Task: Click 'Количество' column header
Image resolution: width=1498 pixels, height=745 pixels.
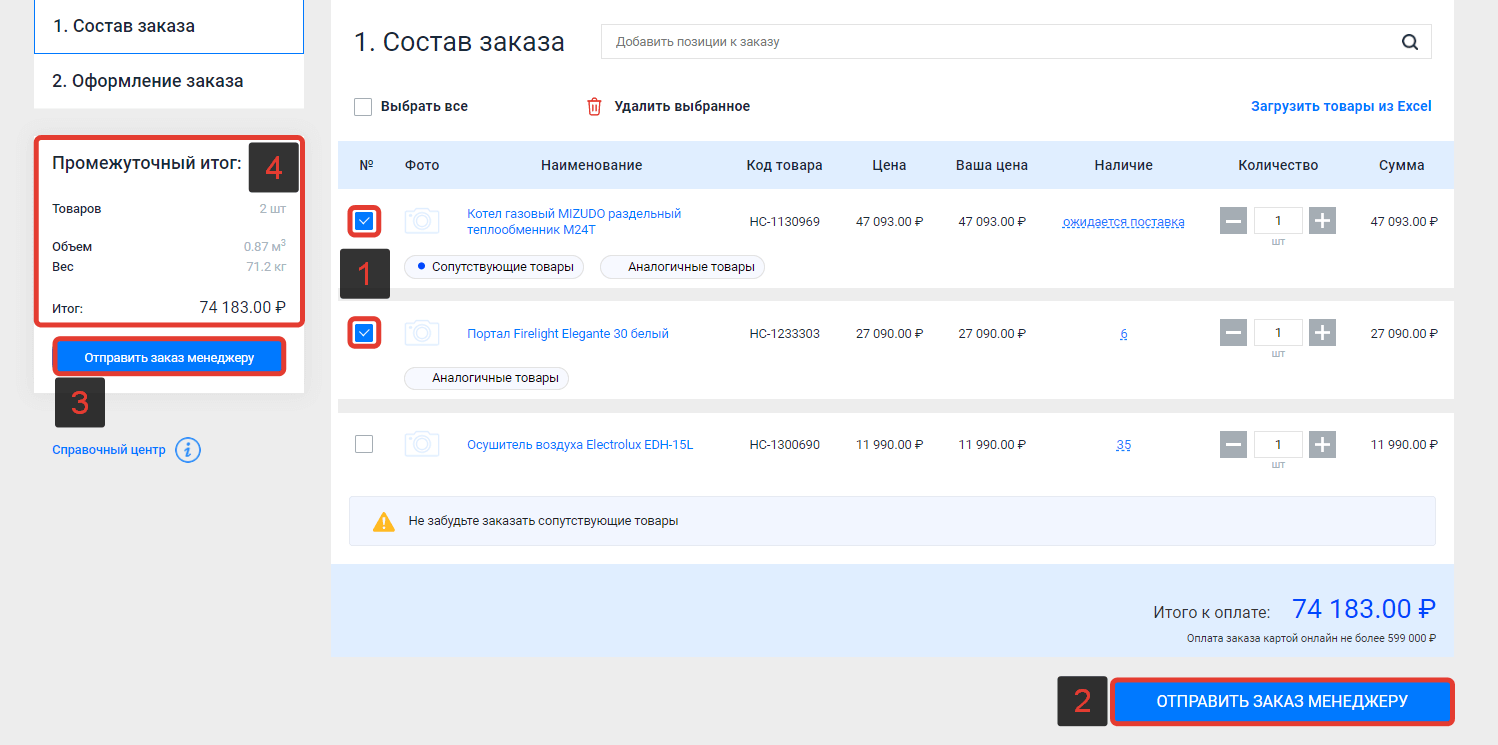Action: tap(1278, 165)
